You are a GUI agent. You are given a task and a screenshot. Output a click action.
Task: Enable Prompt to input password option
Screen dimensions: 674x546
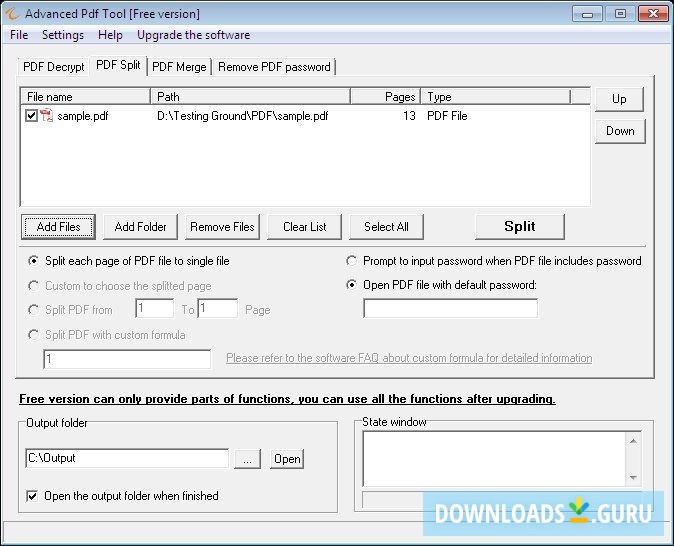coord(351,261)
